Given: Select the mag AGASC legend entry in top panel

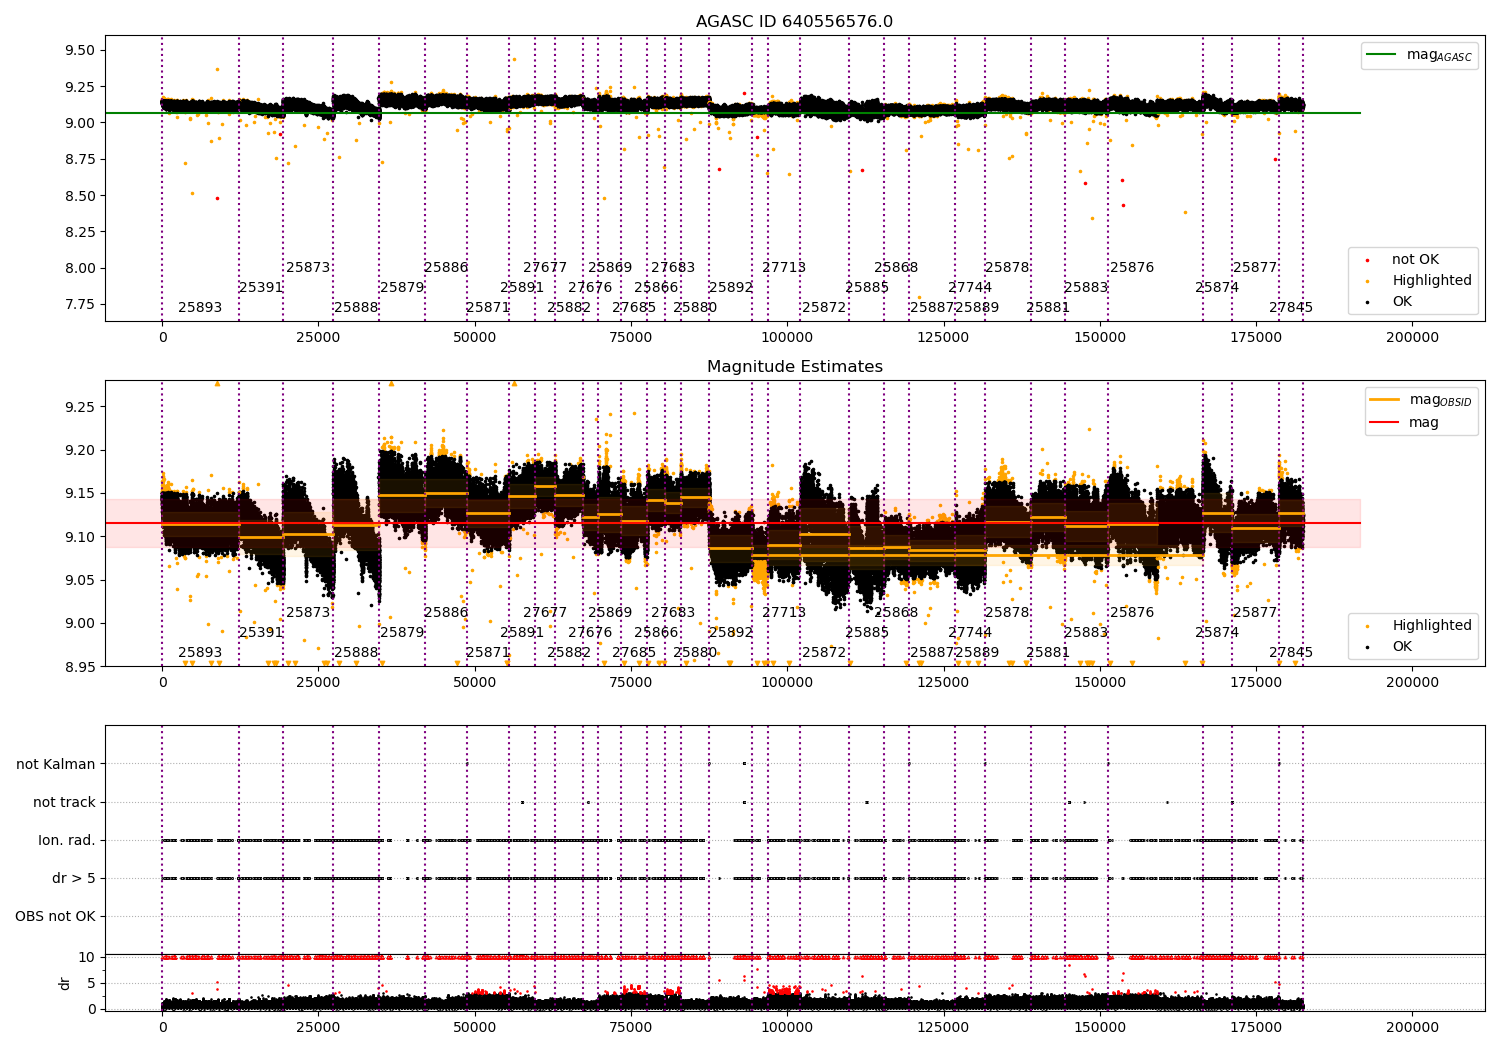Looking at the screenshot, I should pyautogui.click(x=1420, y=55).
